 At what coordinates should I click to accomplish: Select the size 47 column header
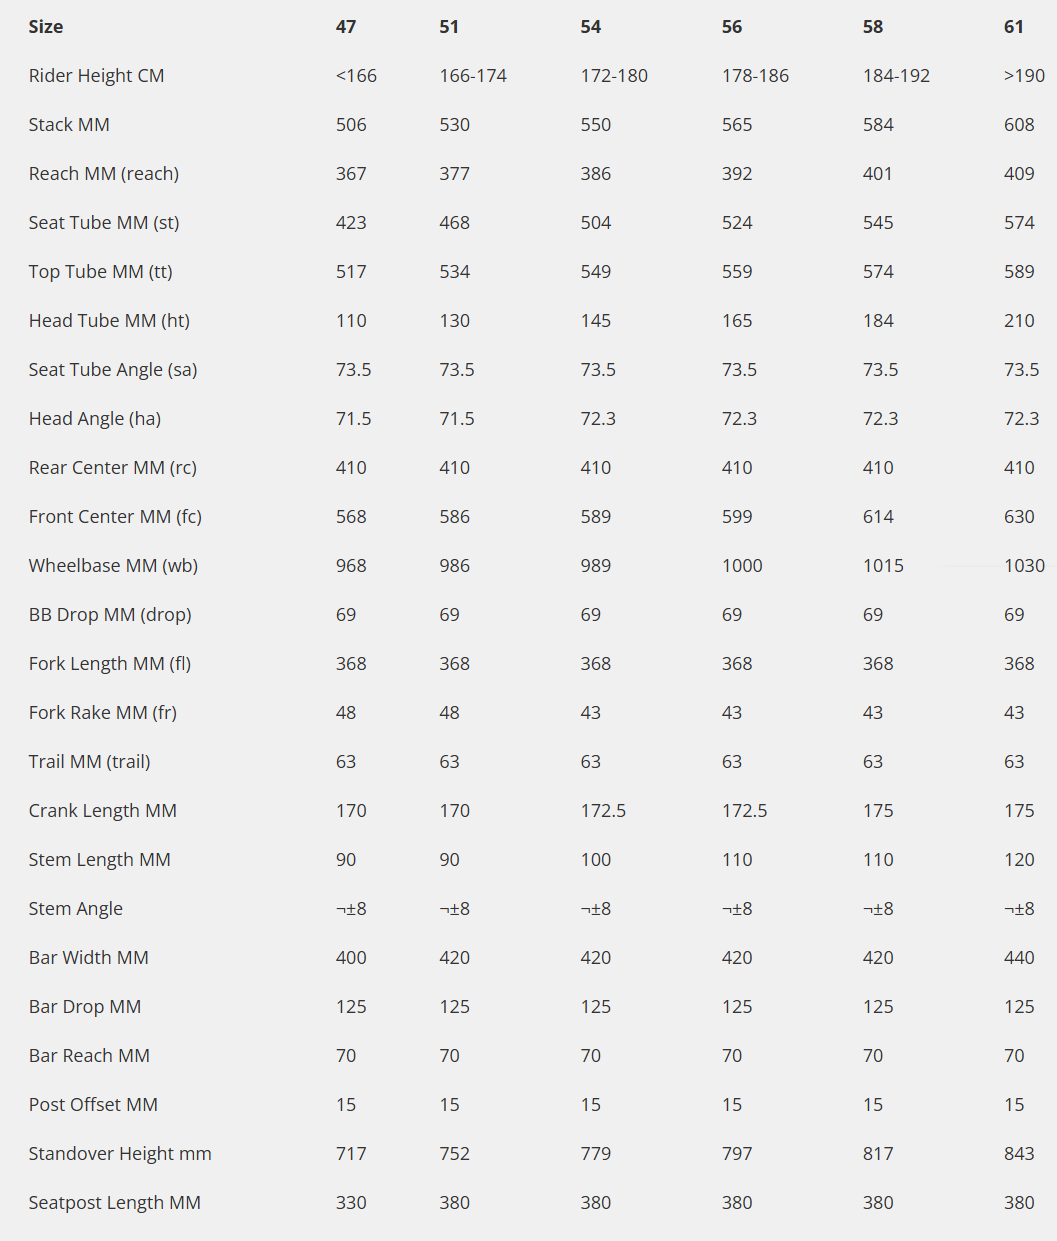(x=346, y=27)
